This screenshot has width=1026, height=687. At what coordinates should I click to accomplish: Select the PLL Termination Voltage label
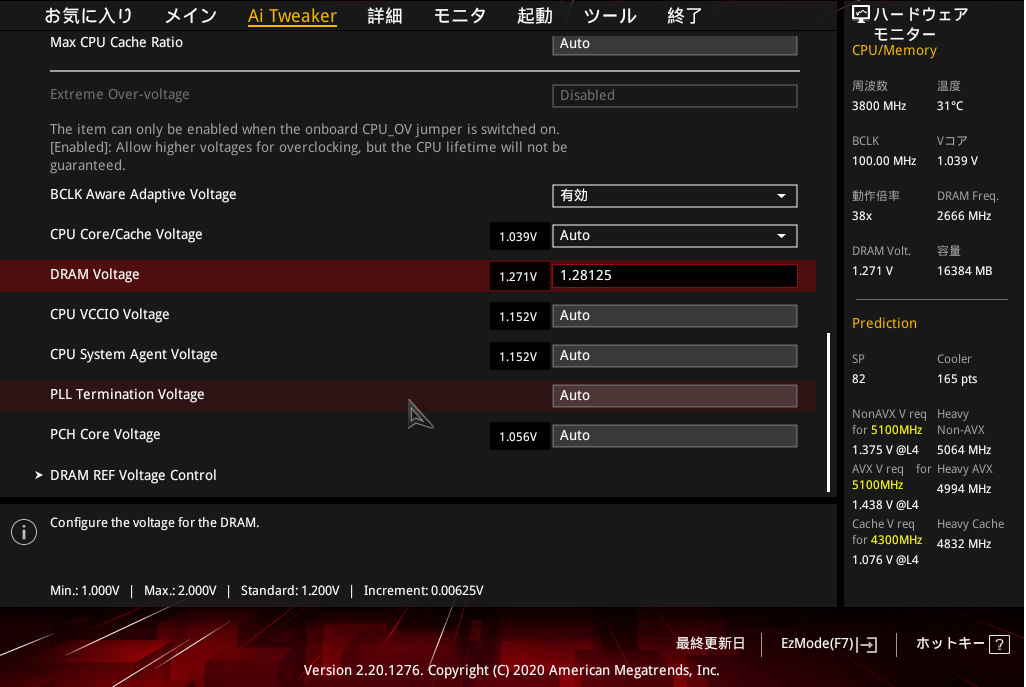point(127,394)
